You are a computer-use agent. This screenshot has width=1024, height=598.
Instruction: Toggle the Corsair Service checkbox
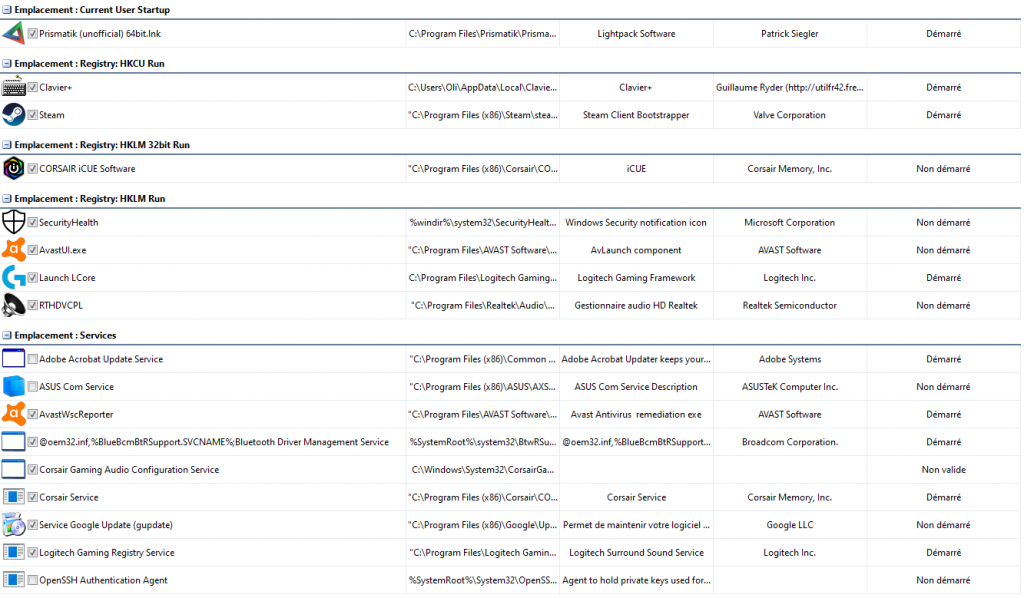click(33, 497)
